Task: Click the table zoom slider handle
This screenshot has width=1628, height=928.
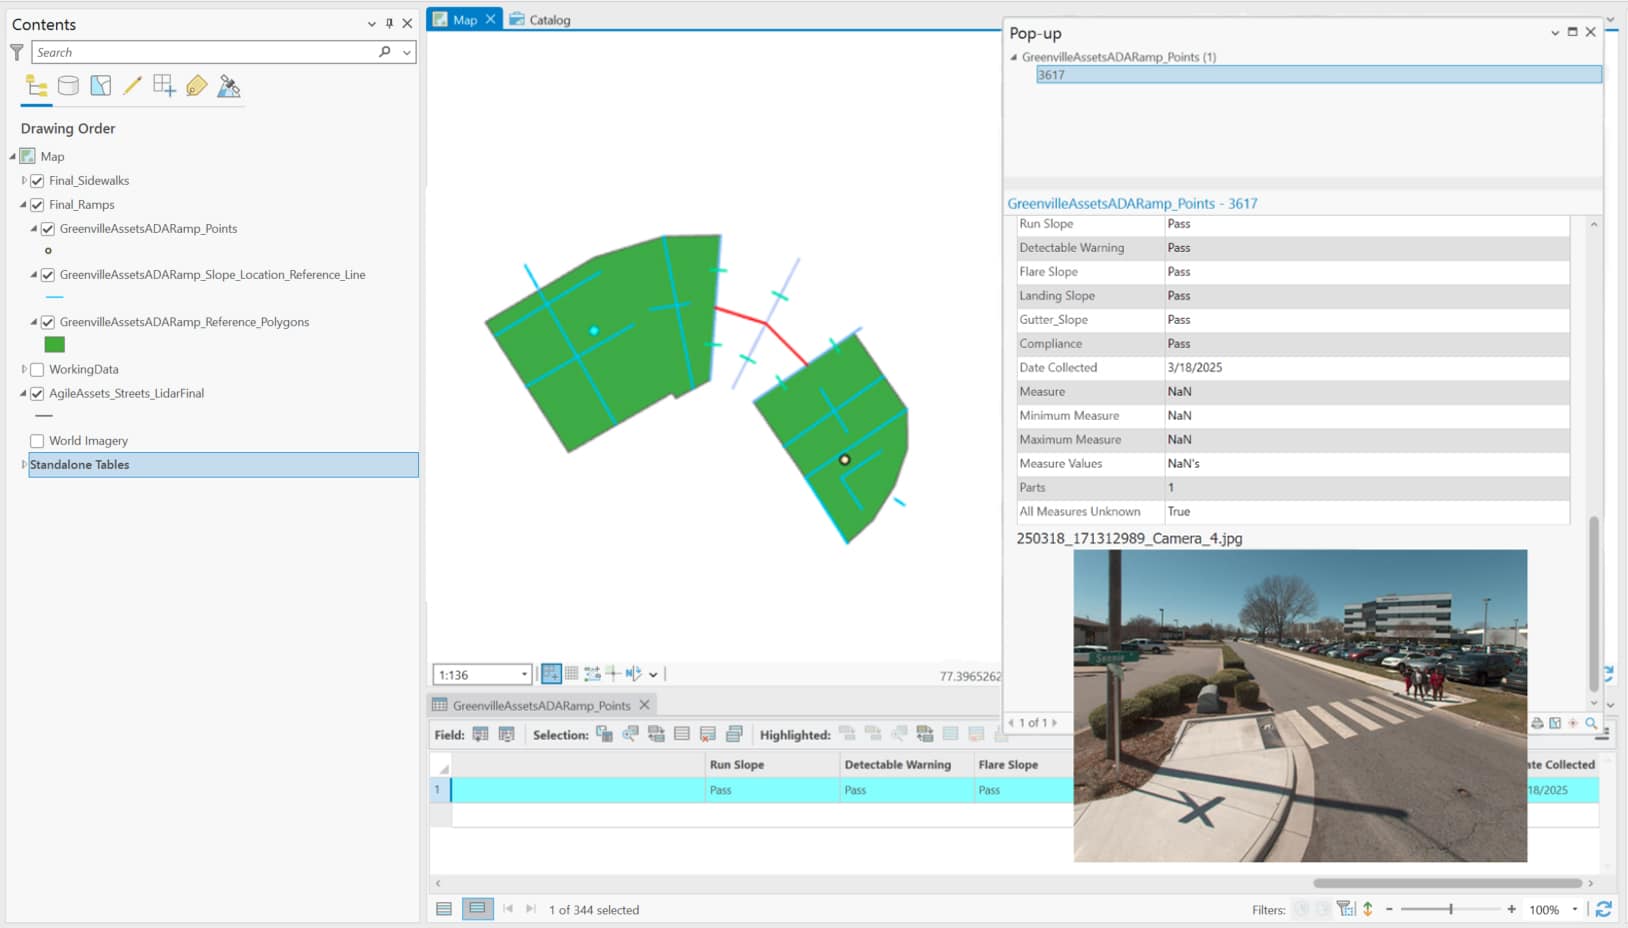Action: click(x=1451, y=909)
